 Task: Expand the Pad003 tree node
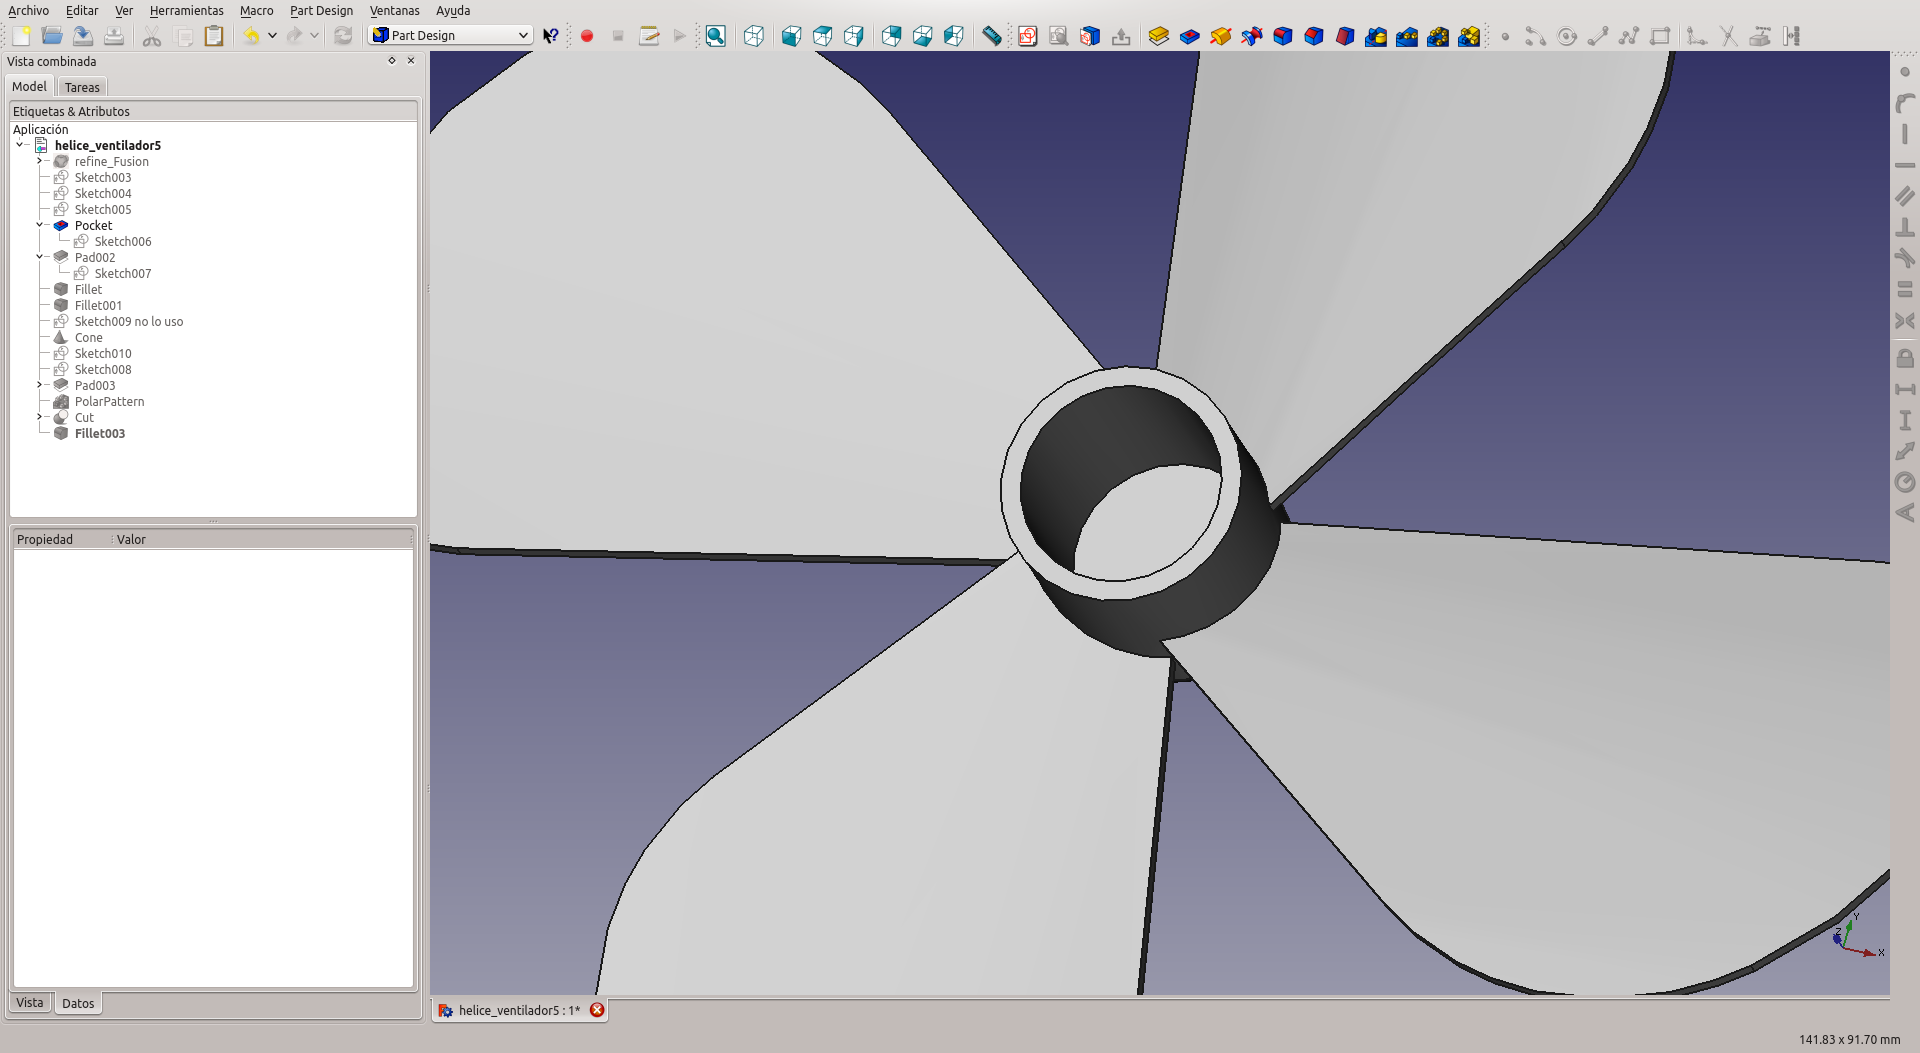coord(40,385)
